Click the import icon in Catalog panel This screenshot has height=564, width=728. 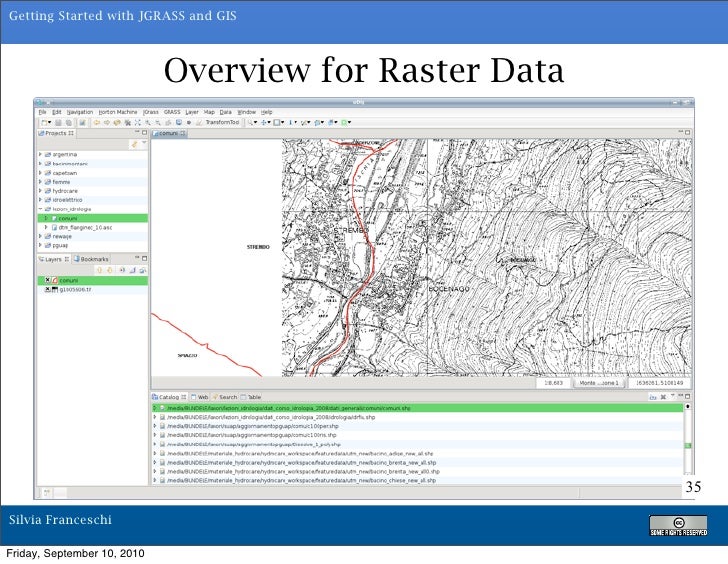click(x=653, y=397)
